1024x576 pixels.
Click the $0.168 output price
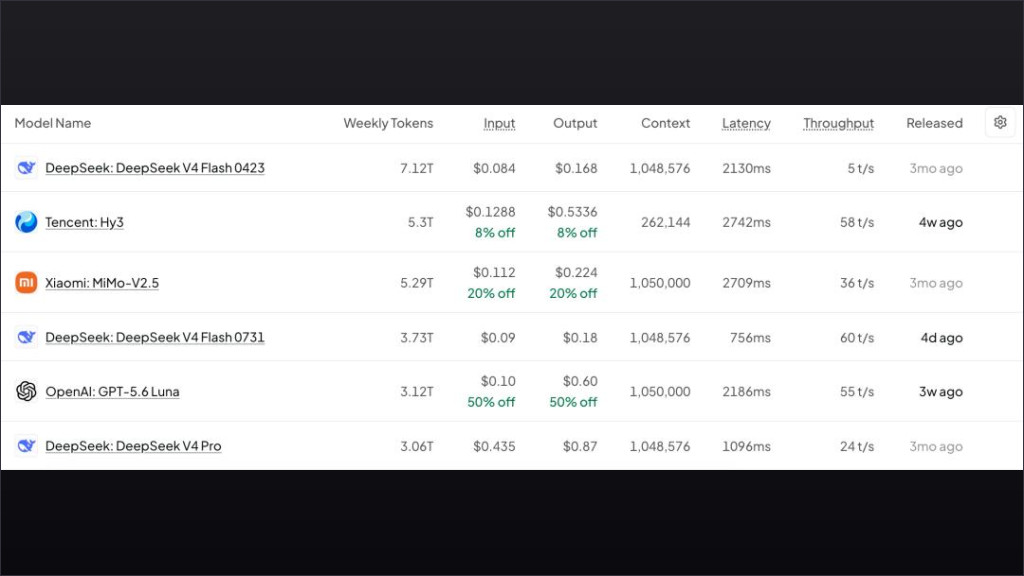[x=576, y=168]
